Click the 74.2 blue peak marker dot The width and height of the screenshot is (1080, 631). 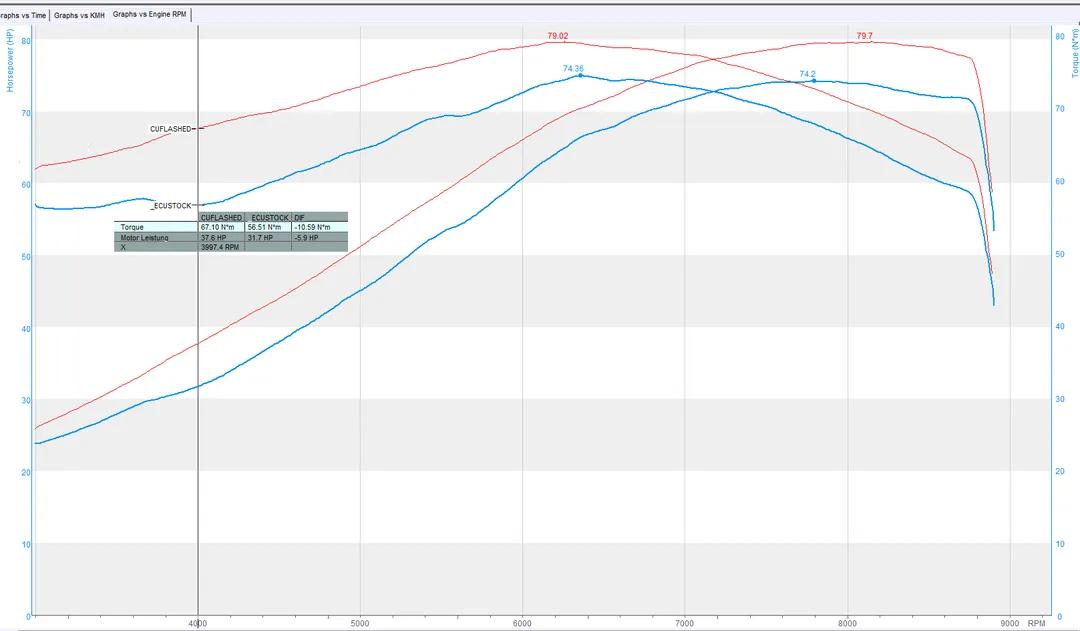tap(814, 81)
